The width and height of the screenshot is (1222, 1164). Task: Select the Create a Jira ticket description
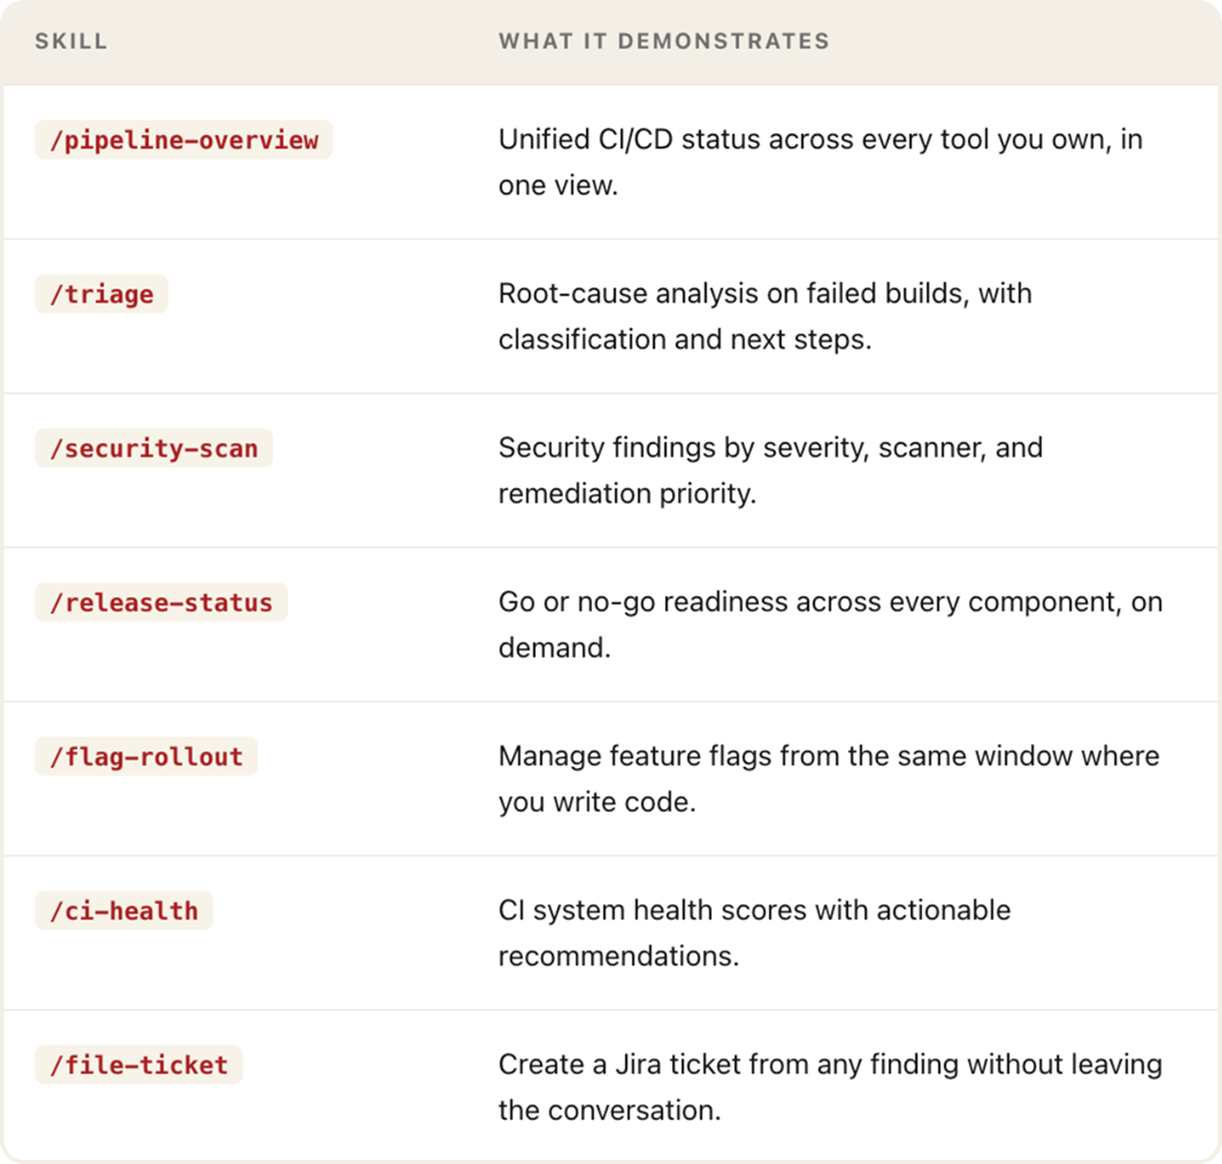click(x=830, y=1086)
